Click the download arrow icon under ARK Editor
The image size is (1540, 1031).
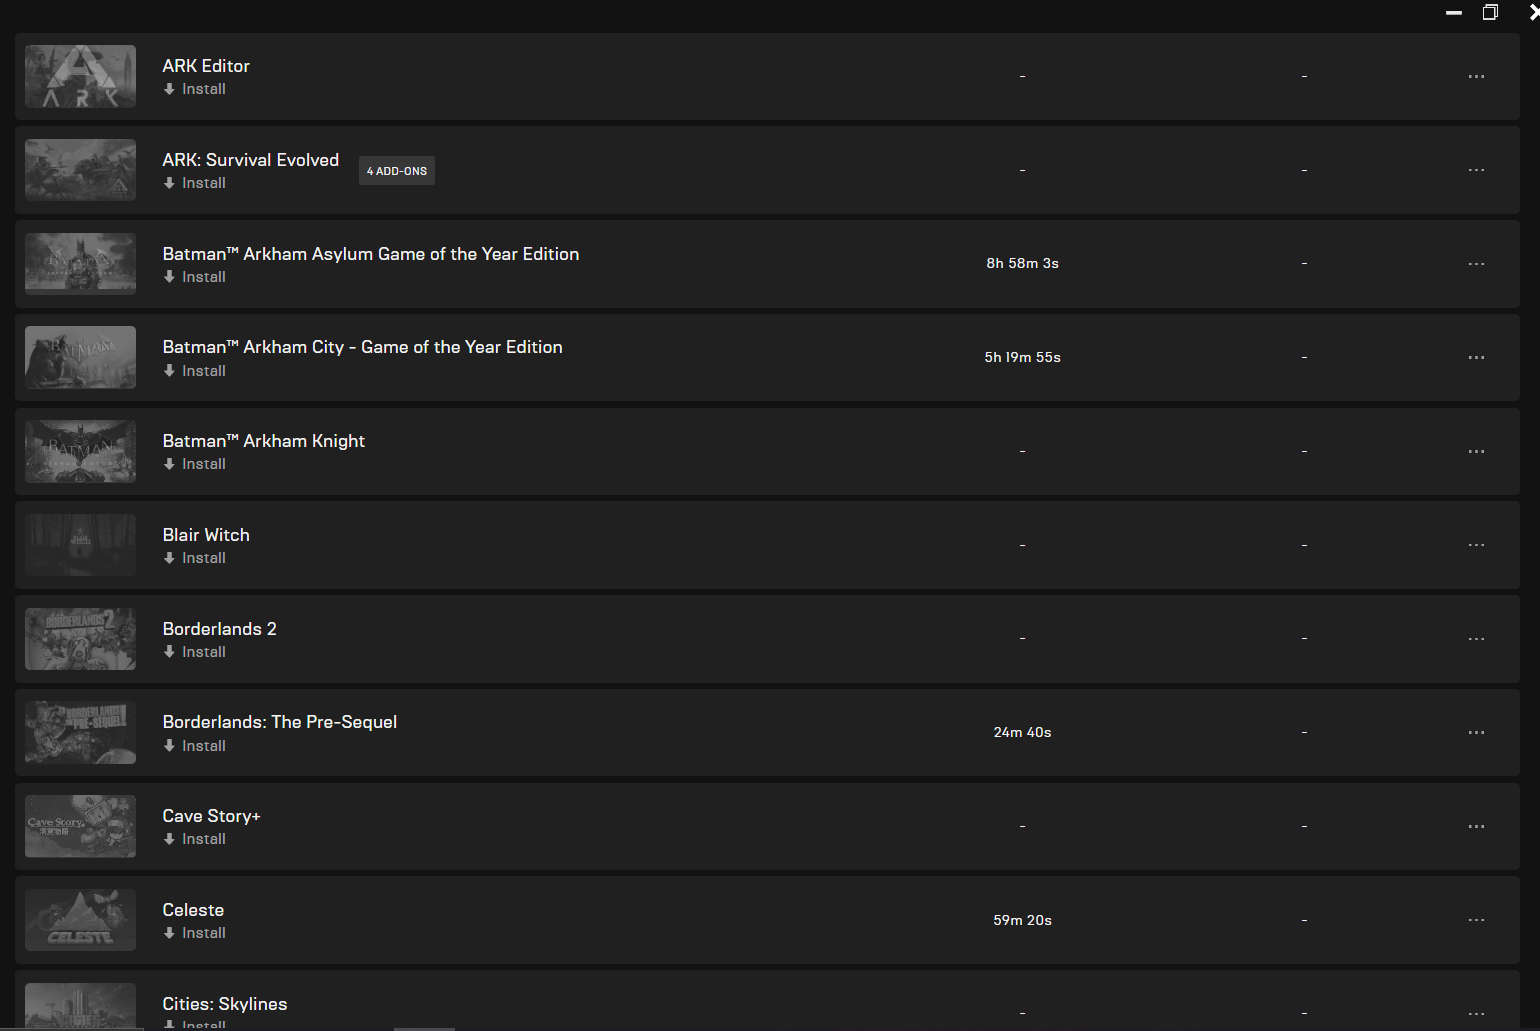click(169, 89)
